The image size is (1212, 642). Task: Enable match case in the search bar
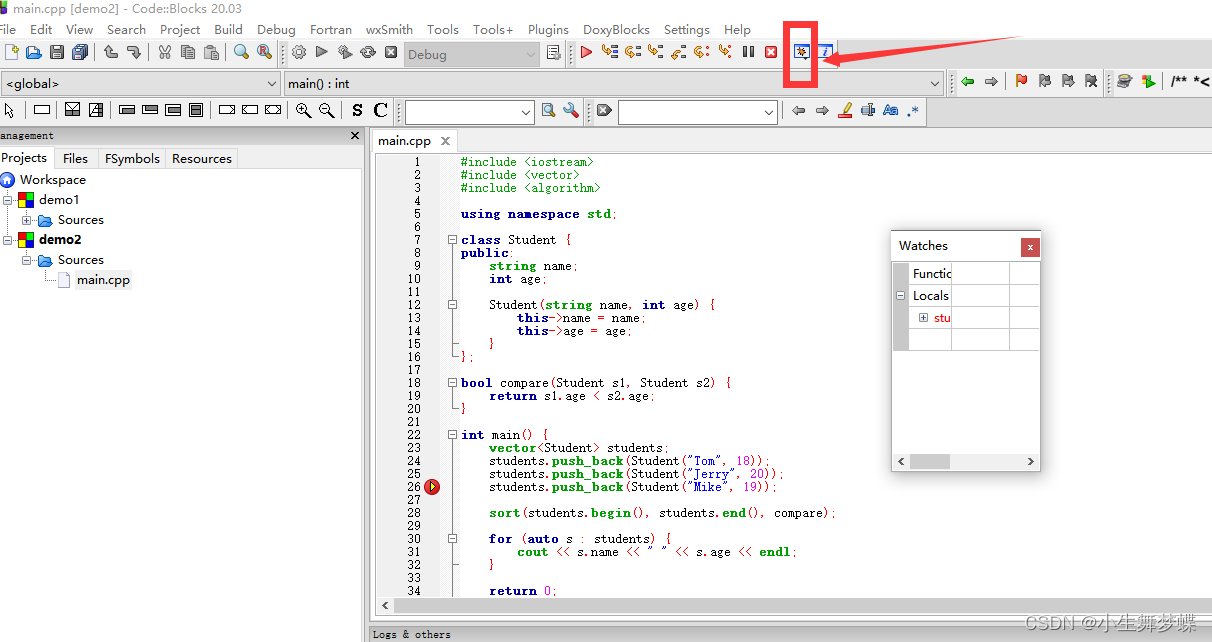pyautogui.click(x=890, y=111)
